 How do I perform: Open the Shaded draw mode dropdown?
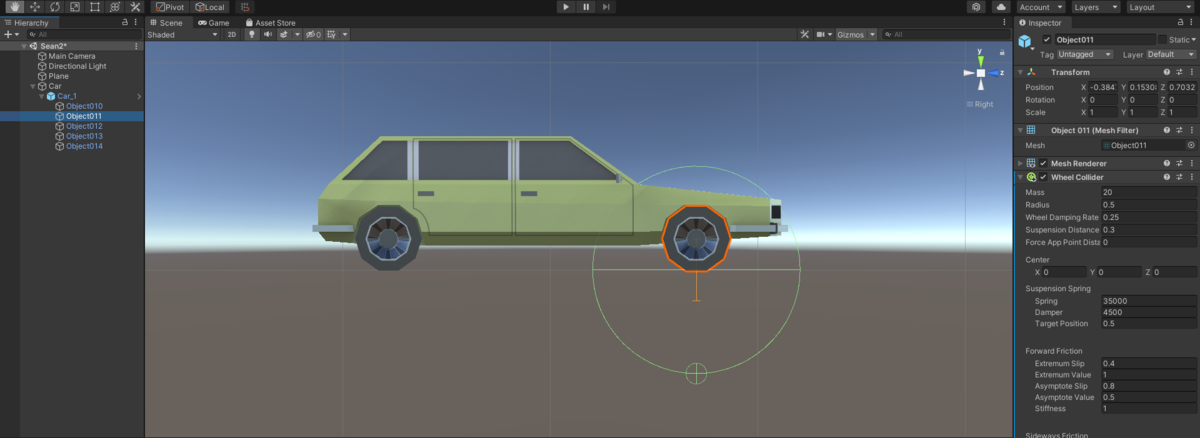click(x=182, y=34)
